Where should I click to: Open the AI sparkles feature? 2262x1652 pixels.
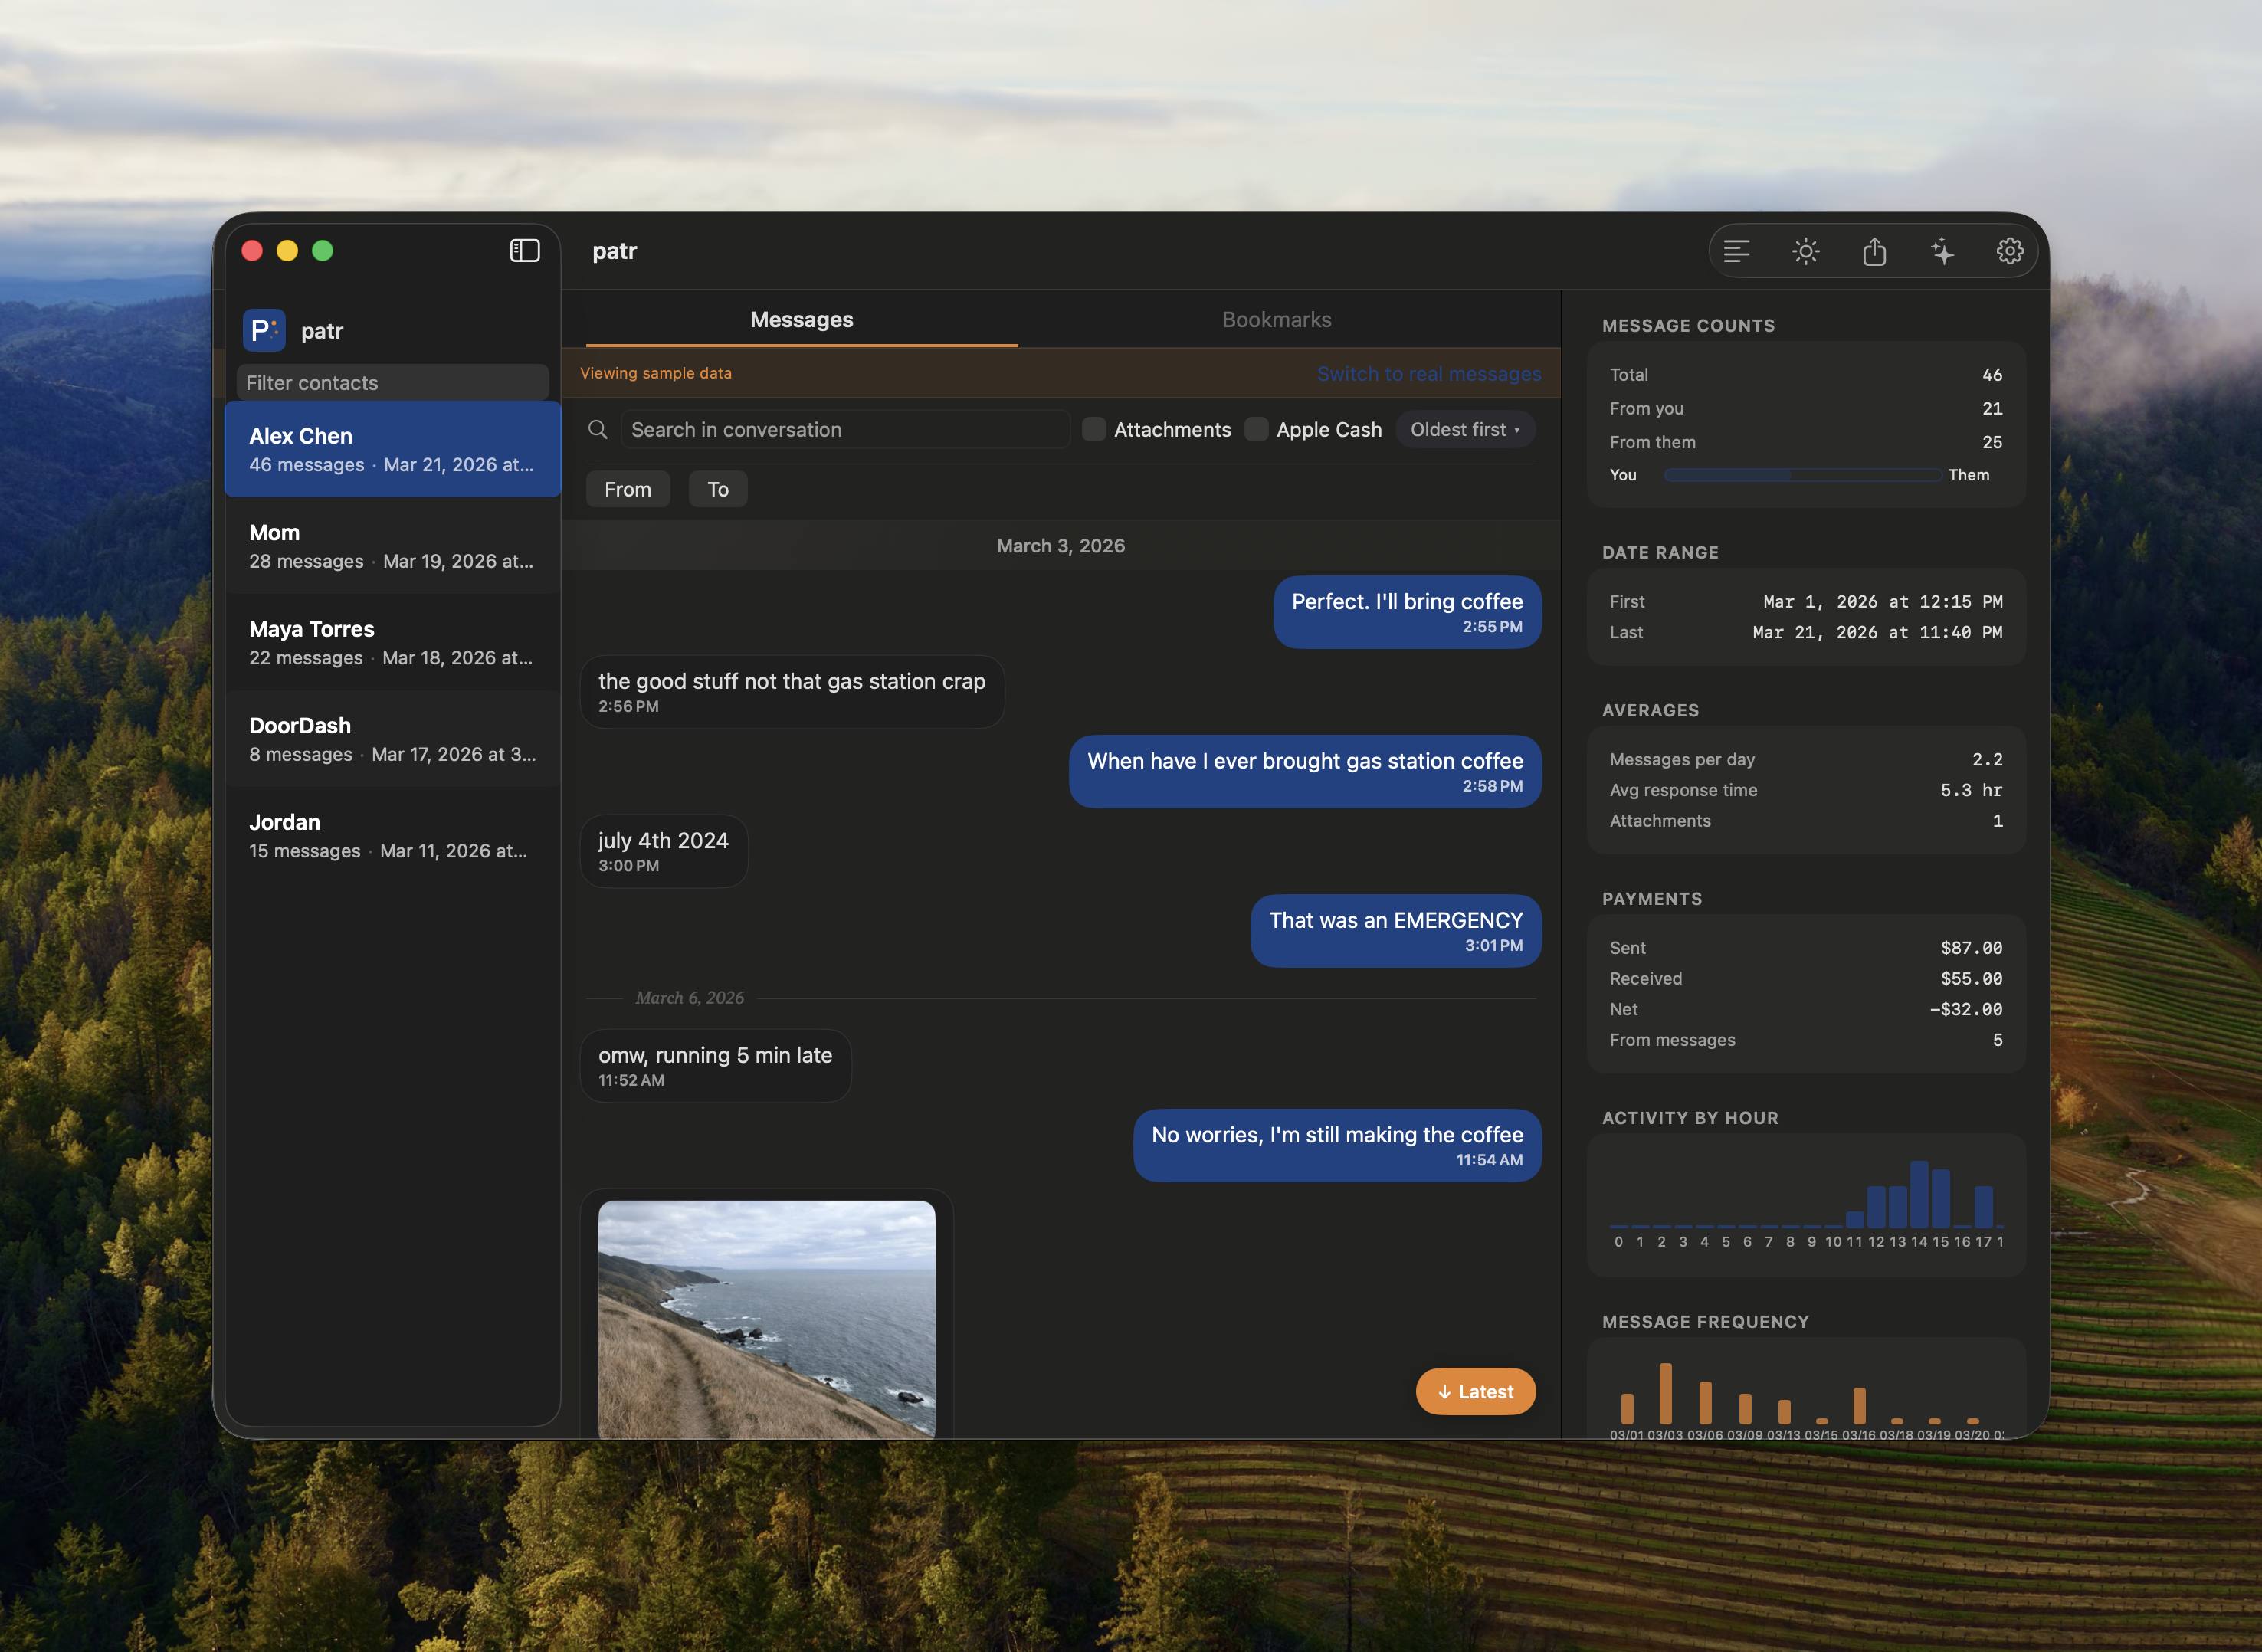click(x=1942, y=251)
